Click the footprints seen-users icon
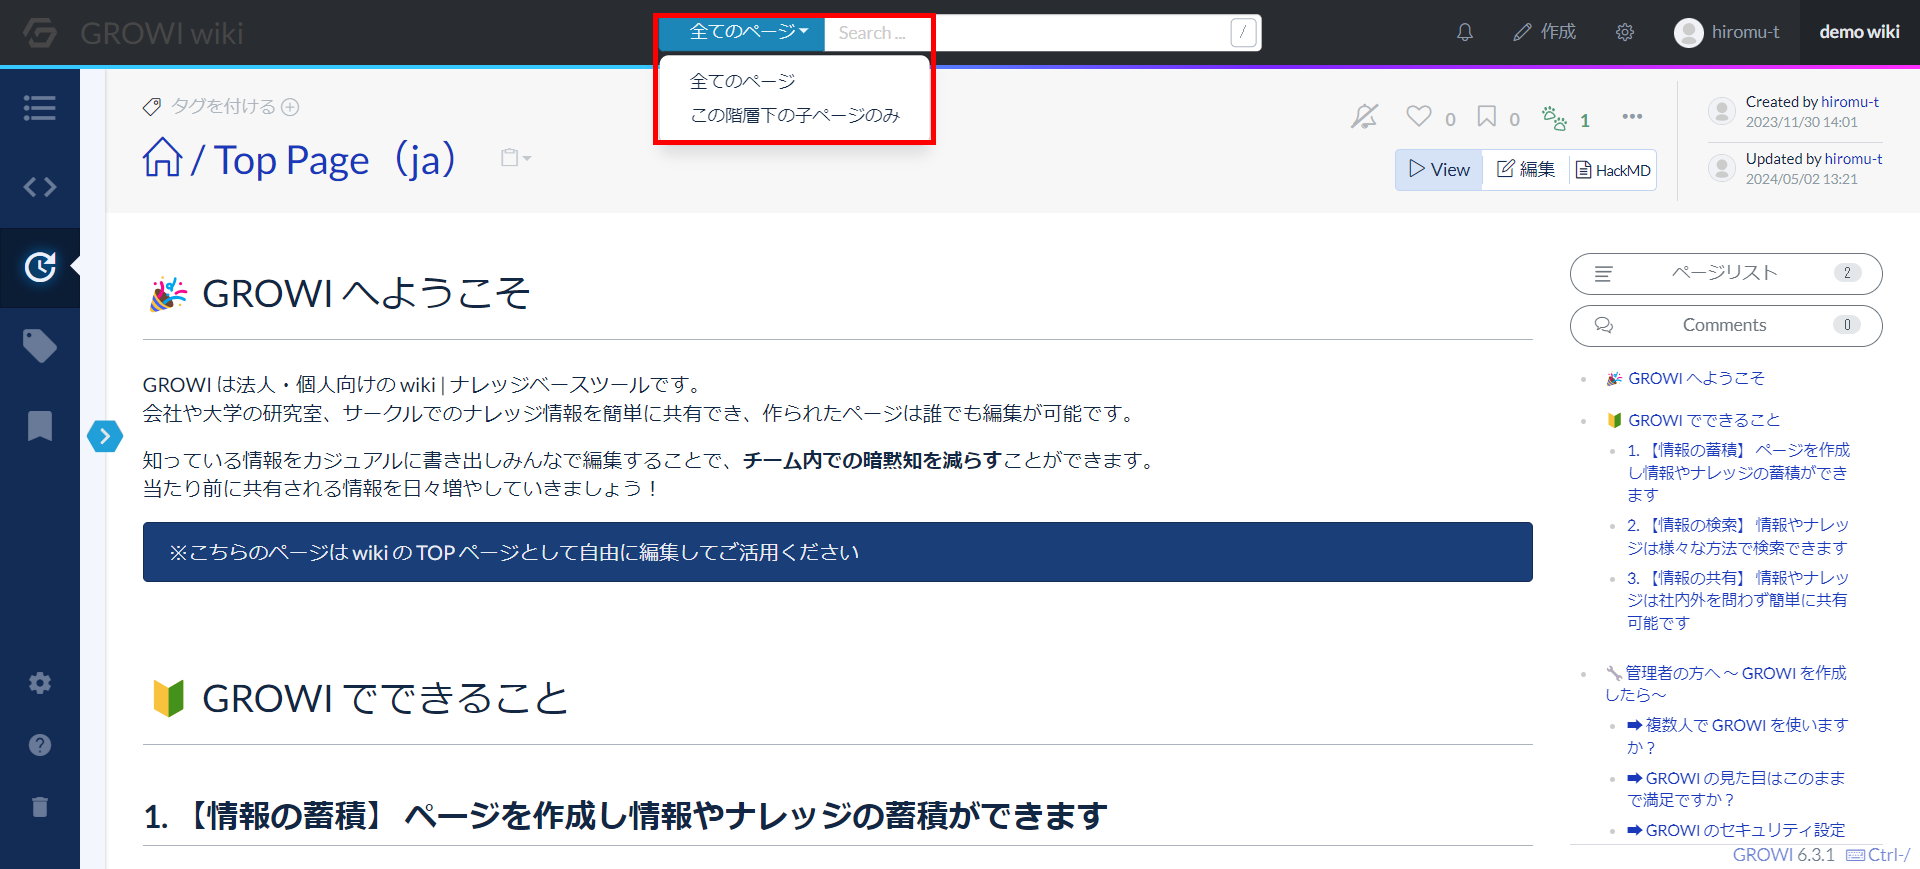This screenshot has height=869, width=1920. 1554,118
